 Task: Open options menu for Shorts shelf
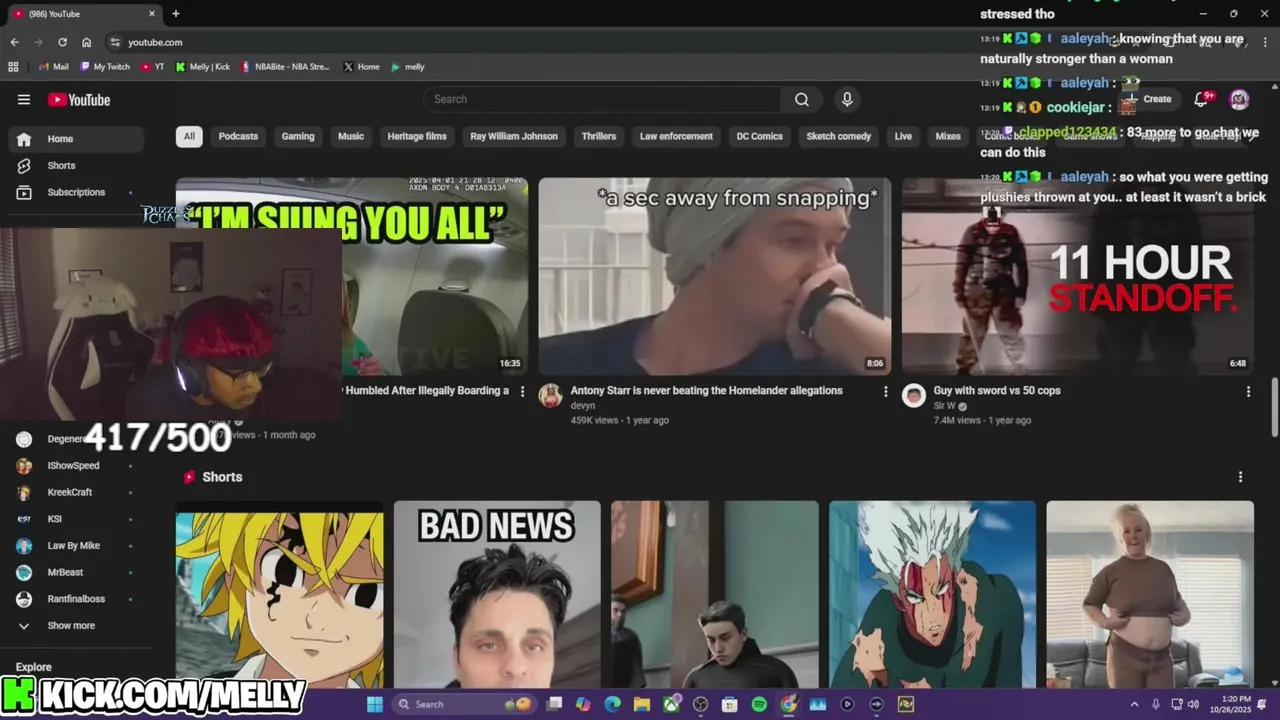1240,477
